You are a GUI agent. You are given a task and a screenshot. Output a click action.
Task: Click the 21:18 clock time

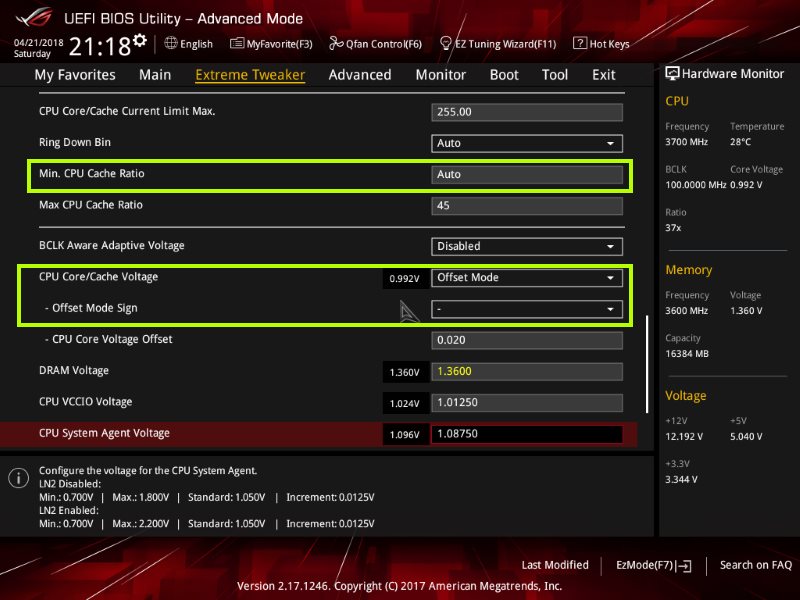pos(100,46)
